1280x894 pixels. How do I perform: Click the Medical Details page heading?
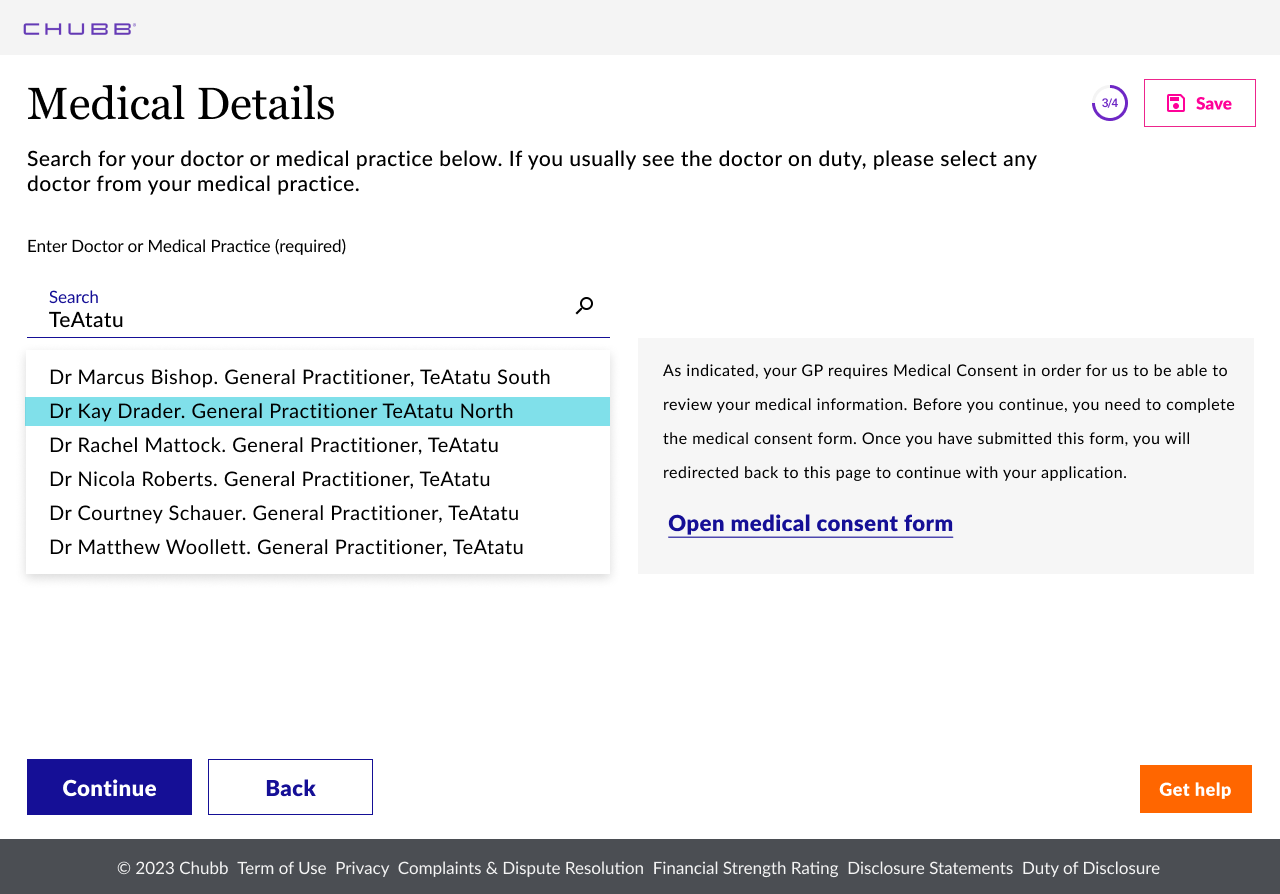[x=181, y=104]
